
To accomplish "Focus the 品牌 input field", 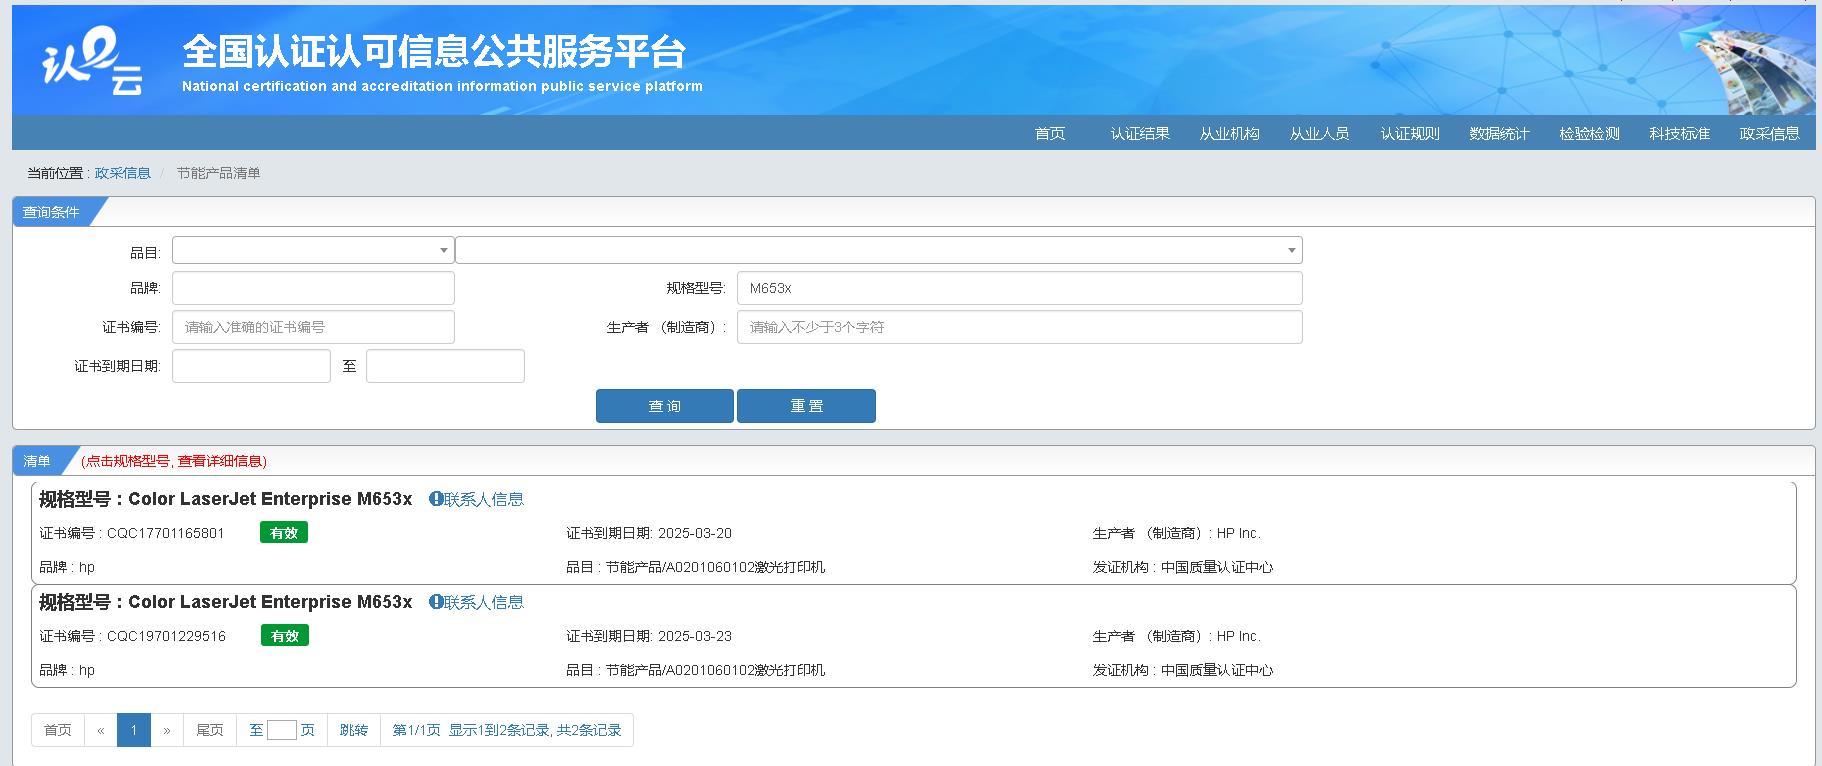I will 313,288.
